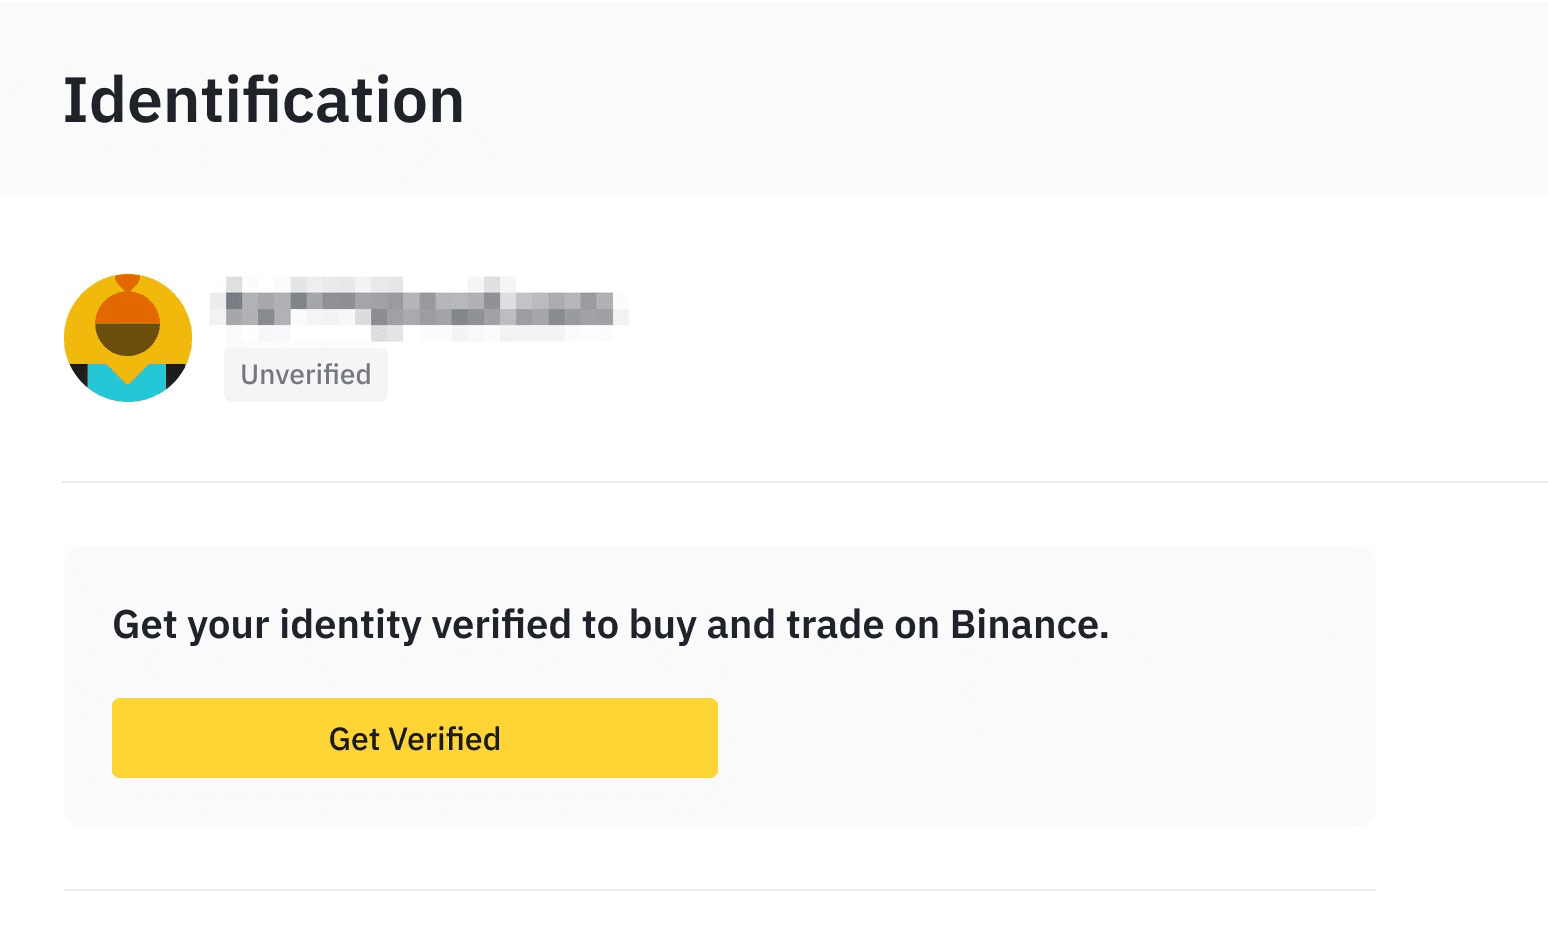Open identity verification via the yellow button
Screen dimensions: 1548x943
pos(414,738)
